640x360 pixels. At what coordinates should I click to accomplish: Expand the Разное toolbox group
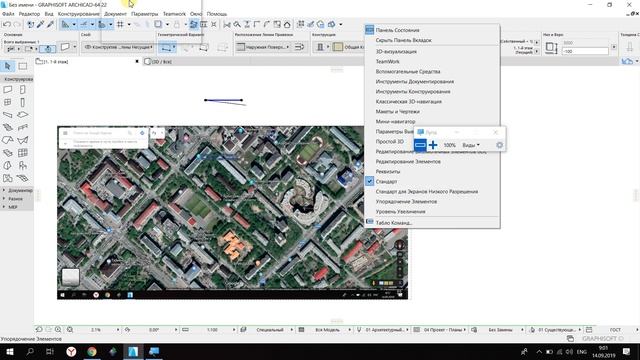click(17, 199)
